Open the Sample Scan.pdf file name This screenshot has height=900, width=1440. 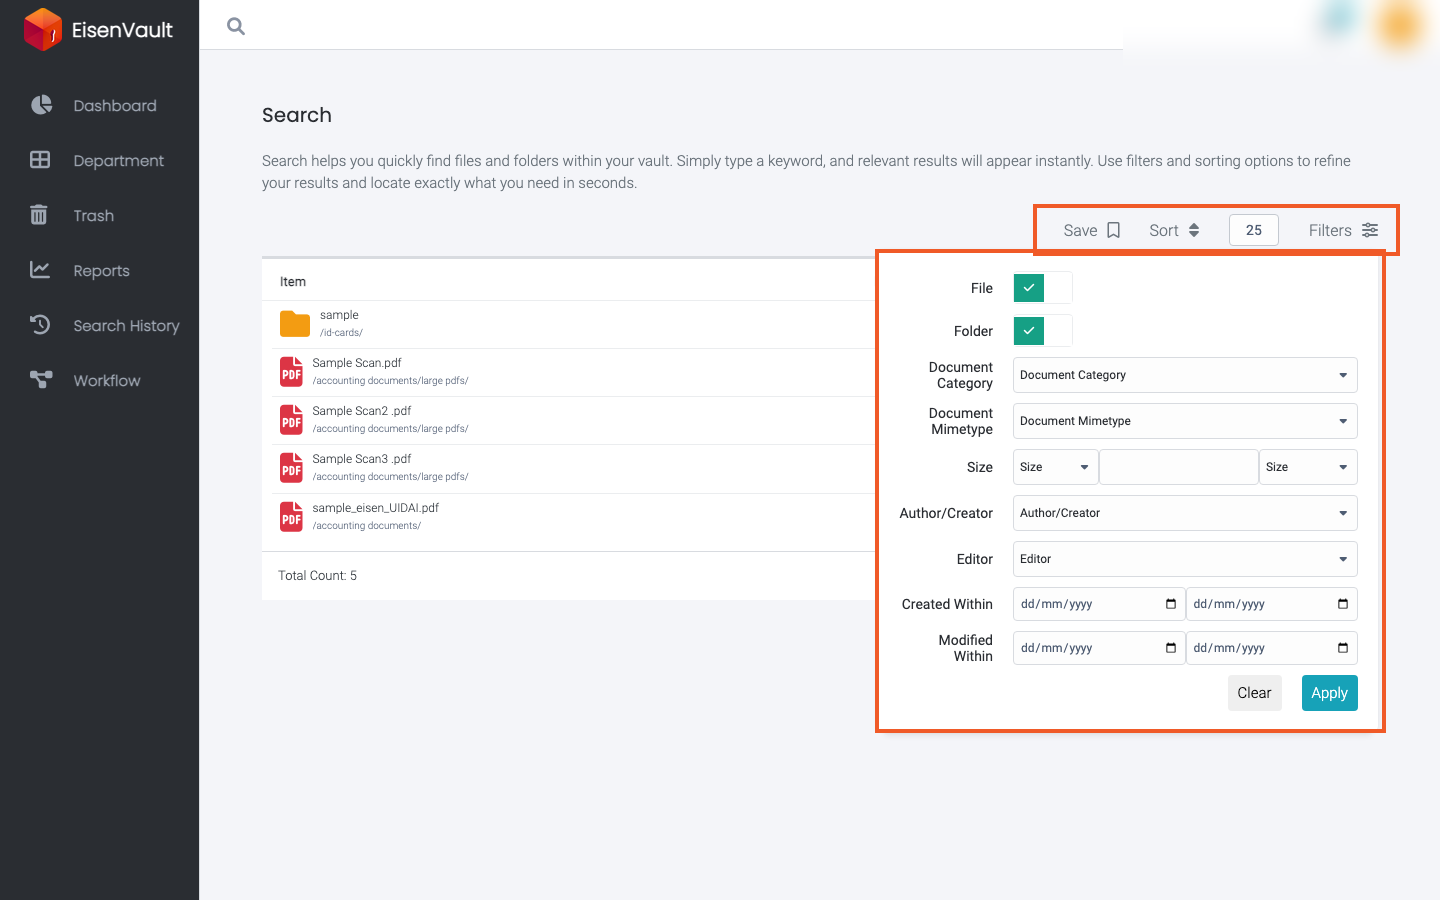[357, 363]
